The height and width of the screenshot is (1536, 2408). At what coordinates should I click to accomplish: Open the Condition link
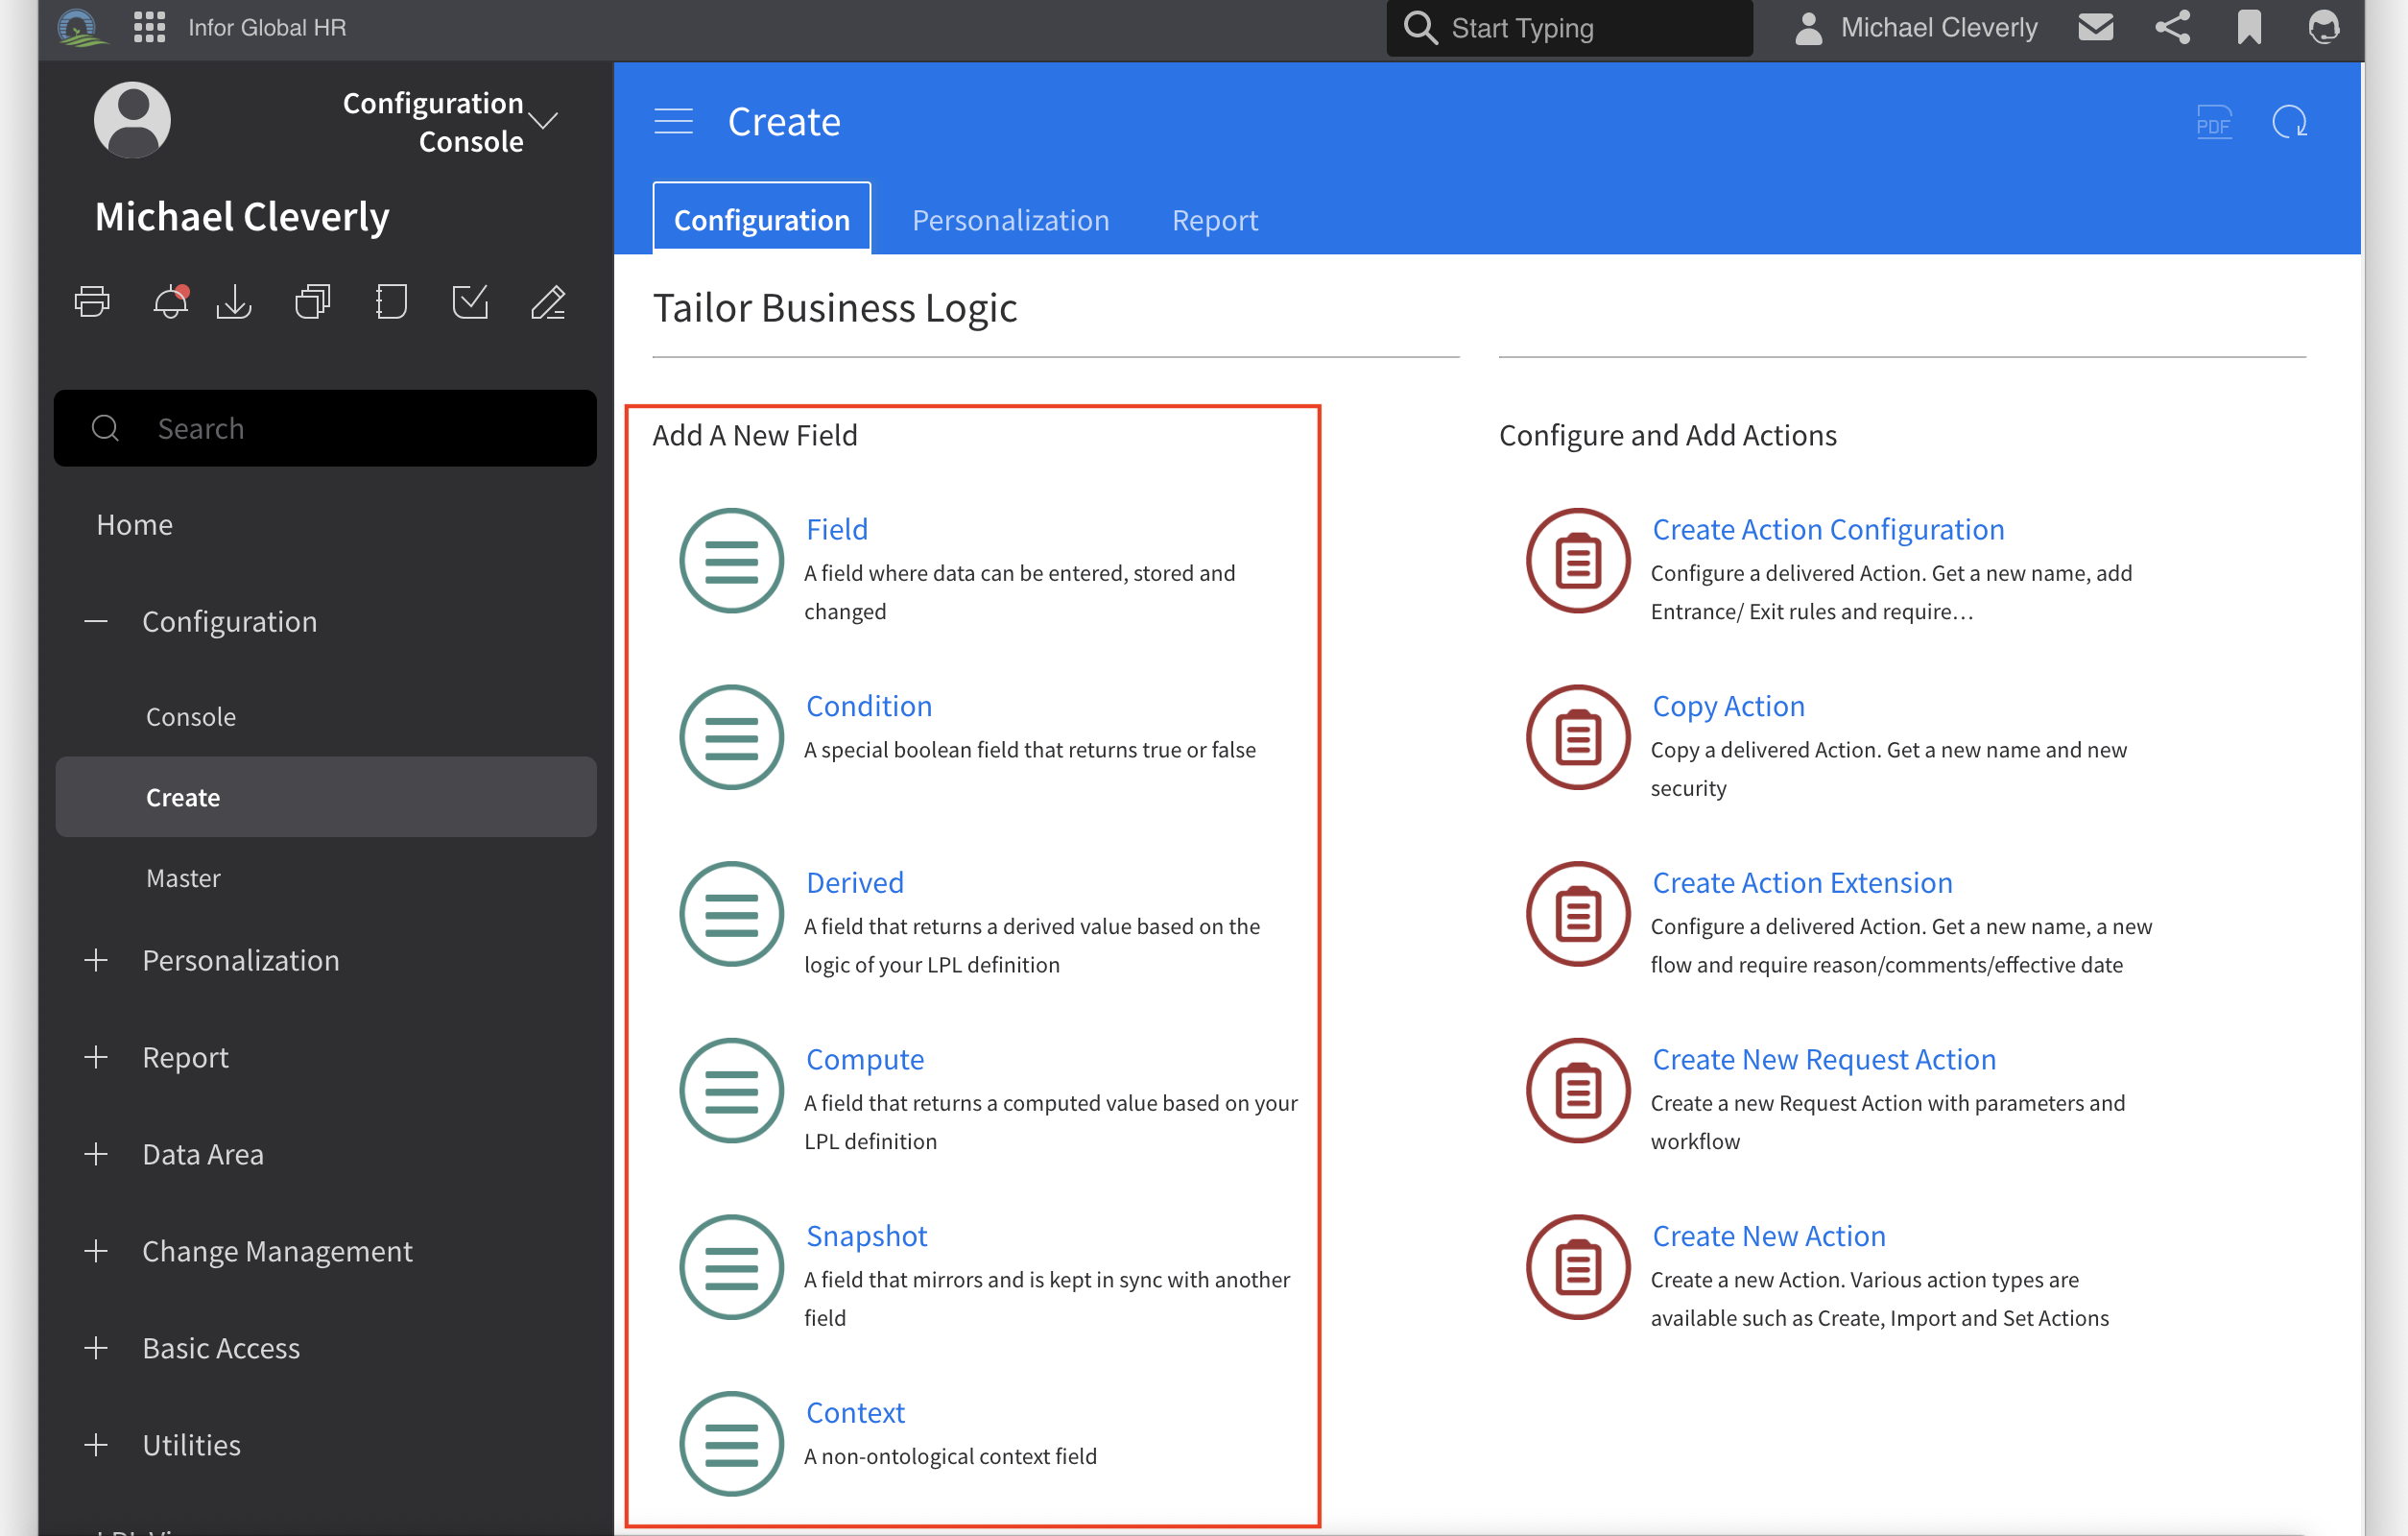869,706
